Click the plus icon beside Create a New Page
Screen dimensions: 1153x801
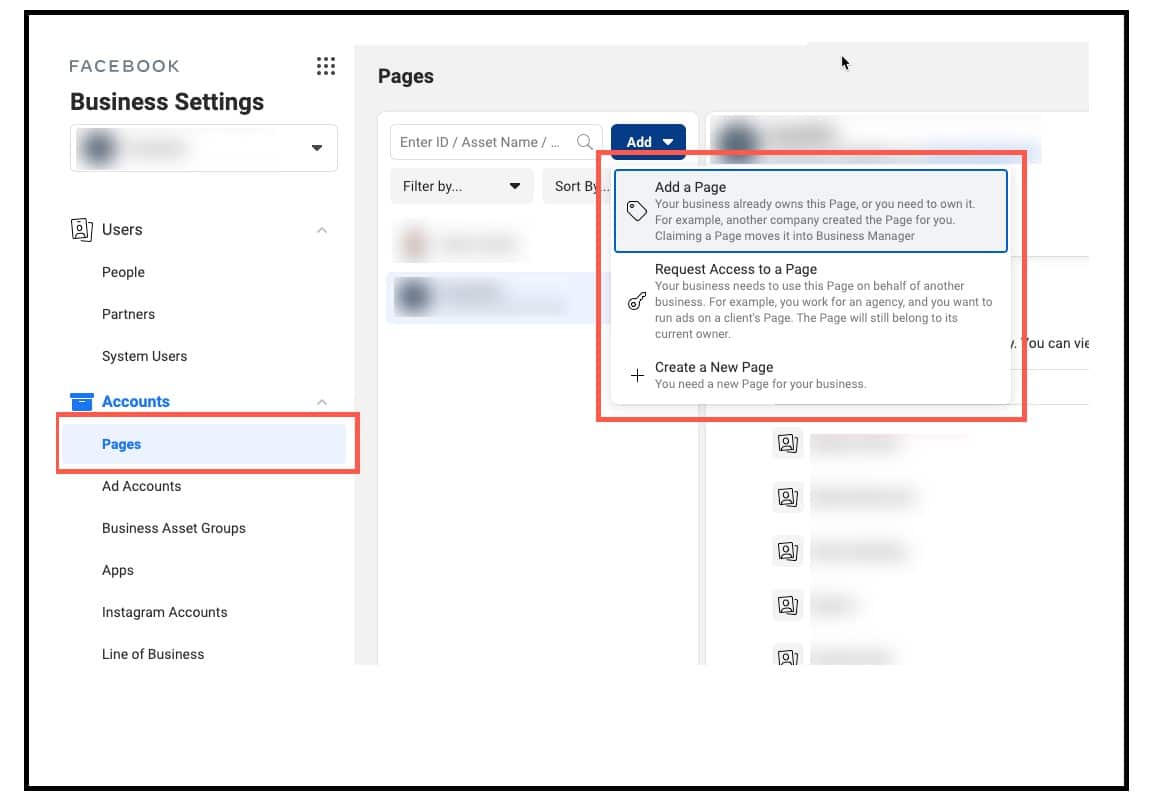637,376
